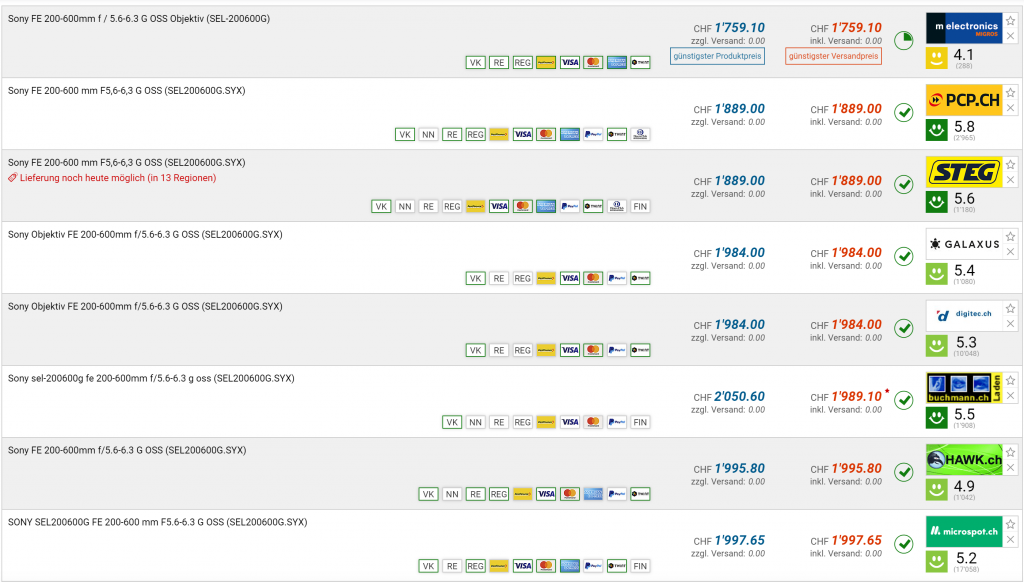Click the Galaxus shop logo
Viewport: 1024px width, 582px height.
tap(963, 243)
